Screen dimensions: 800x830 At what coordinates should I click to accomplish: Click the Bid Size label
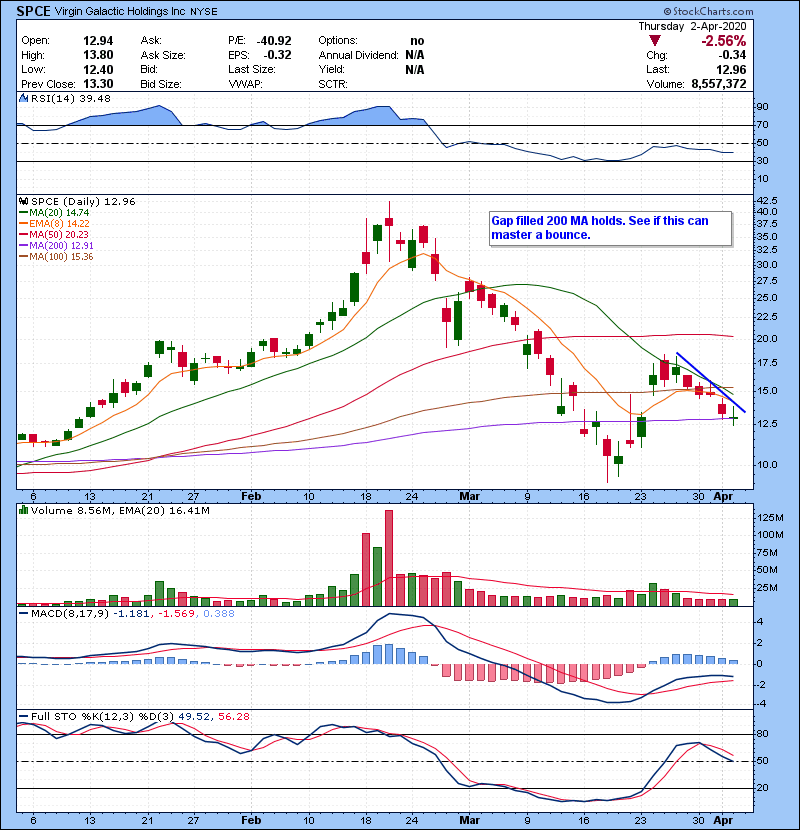coord(161,84)
